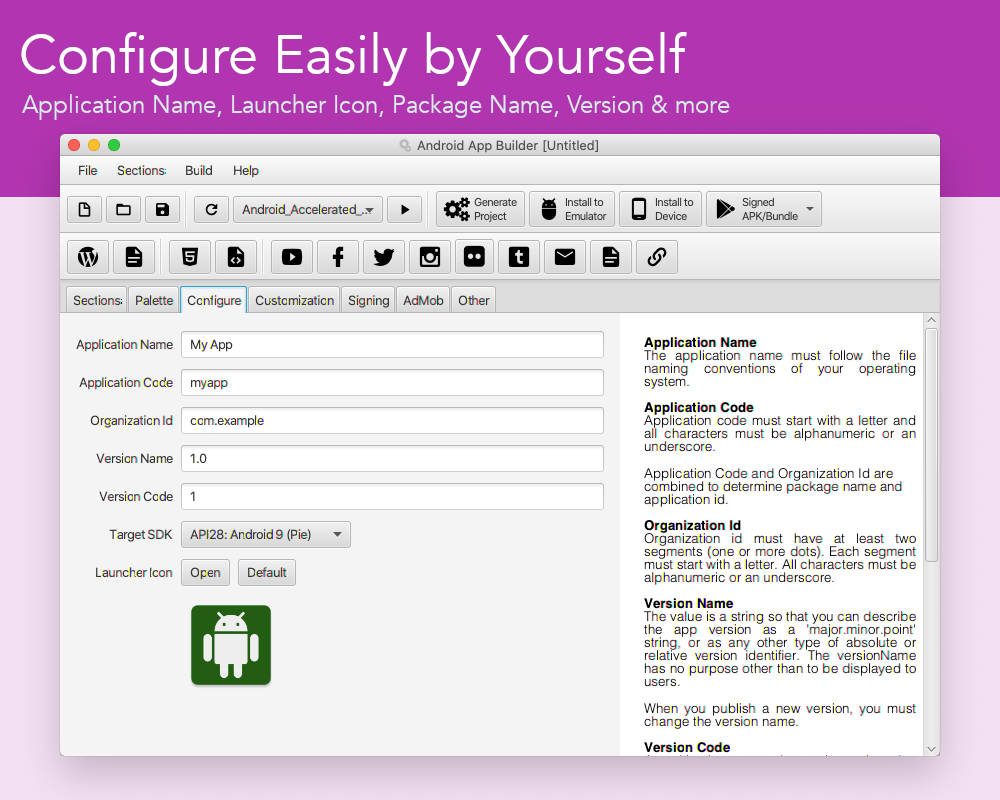Add a Tumblr section icon
Screen dimensions: 1000x800
click(x=519, y=257)
